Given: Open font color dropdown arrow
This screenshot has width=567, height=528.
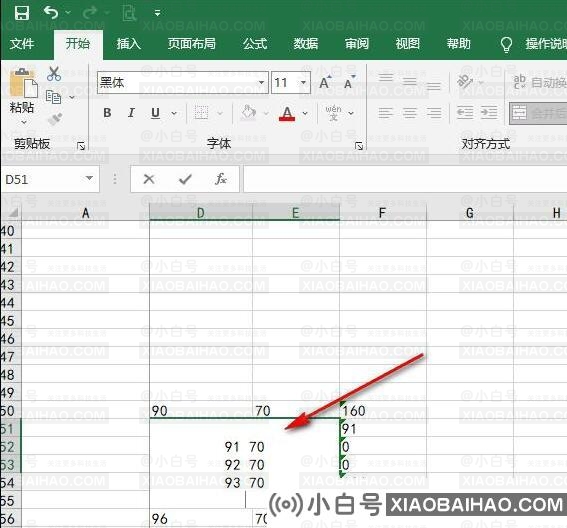Looking at the screenshot, I should [305, 114].
